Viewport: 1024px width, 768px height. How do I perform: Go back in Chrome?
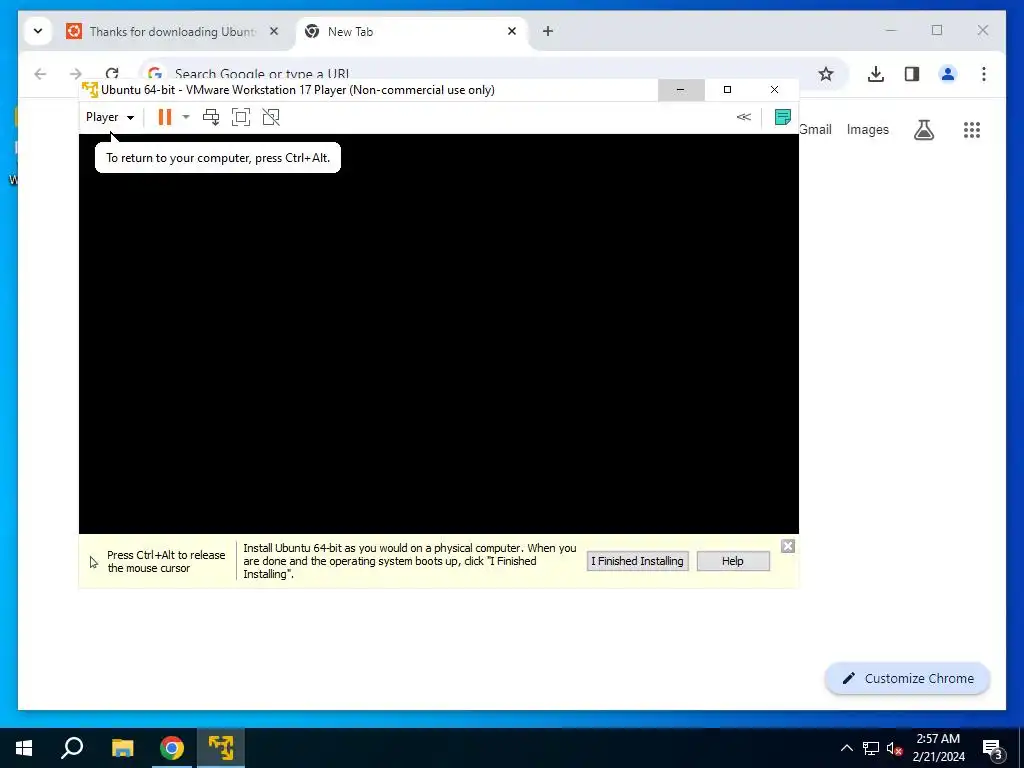40,74
